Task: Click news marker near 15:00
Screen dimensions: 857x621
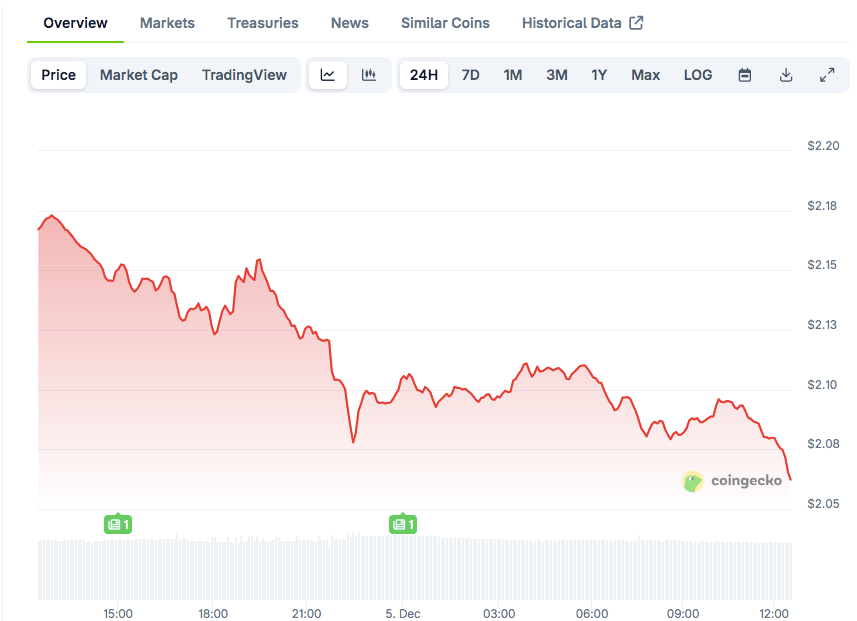Action: tap(118, 524)
